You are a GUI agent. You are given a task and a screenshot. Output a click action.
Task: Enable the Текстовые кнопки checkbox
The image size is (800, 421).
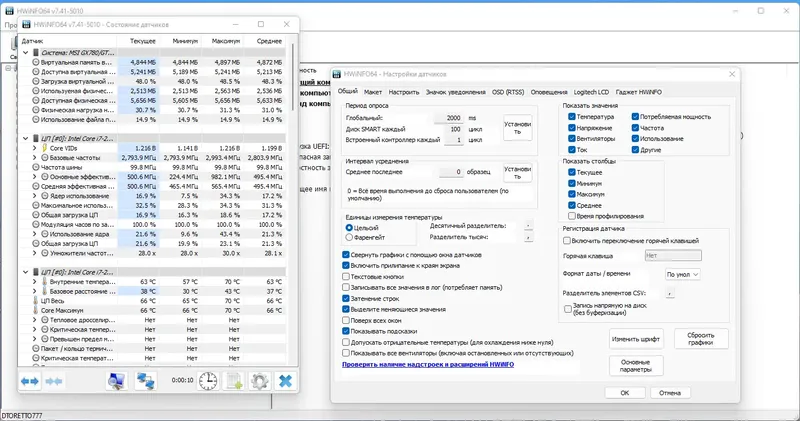[x=346, y=277]
